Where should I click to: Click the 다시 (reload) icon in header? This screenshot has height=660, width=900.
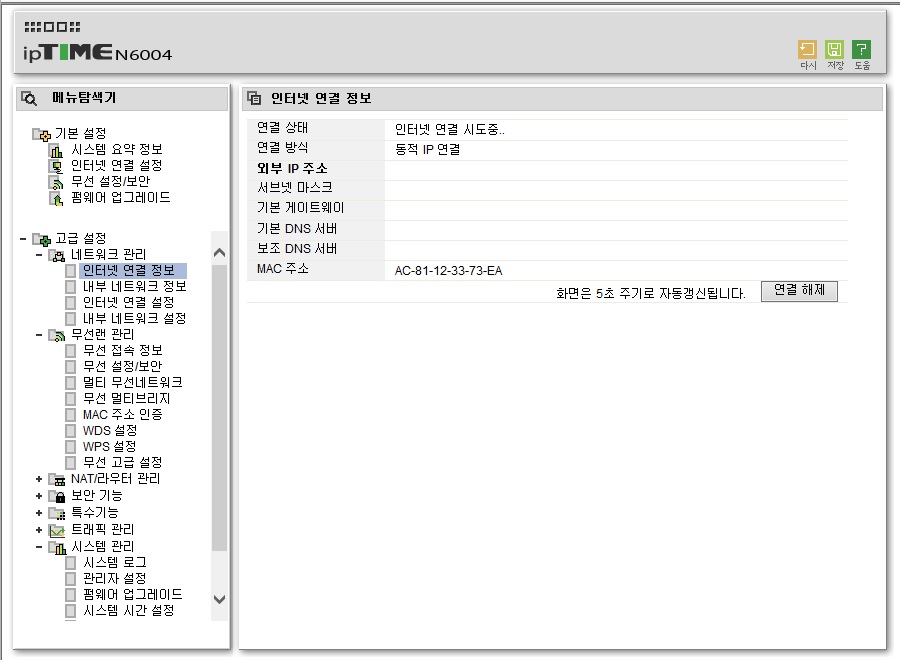coord(807,49)
